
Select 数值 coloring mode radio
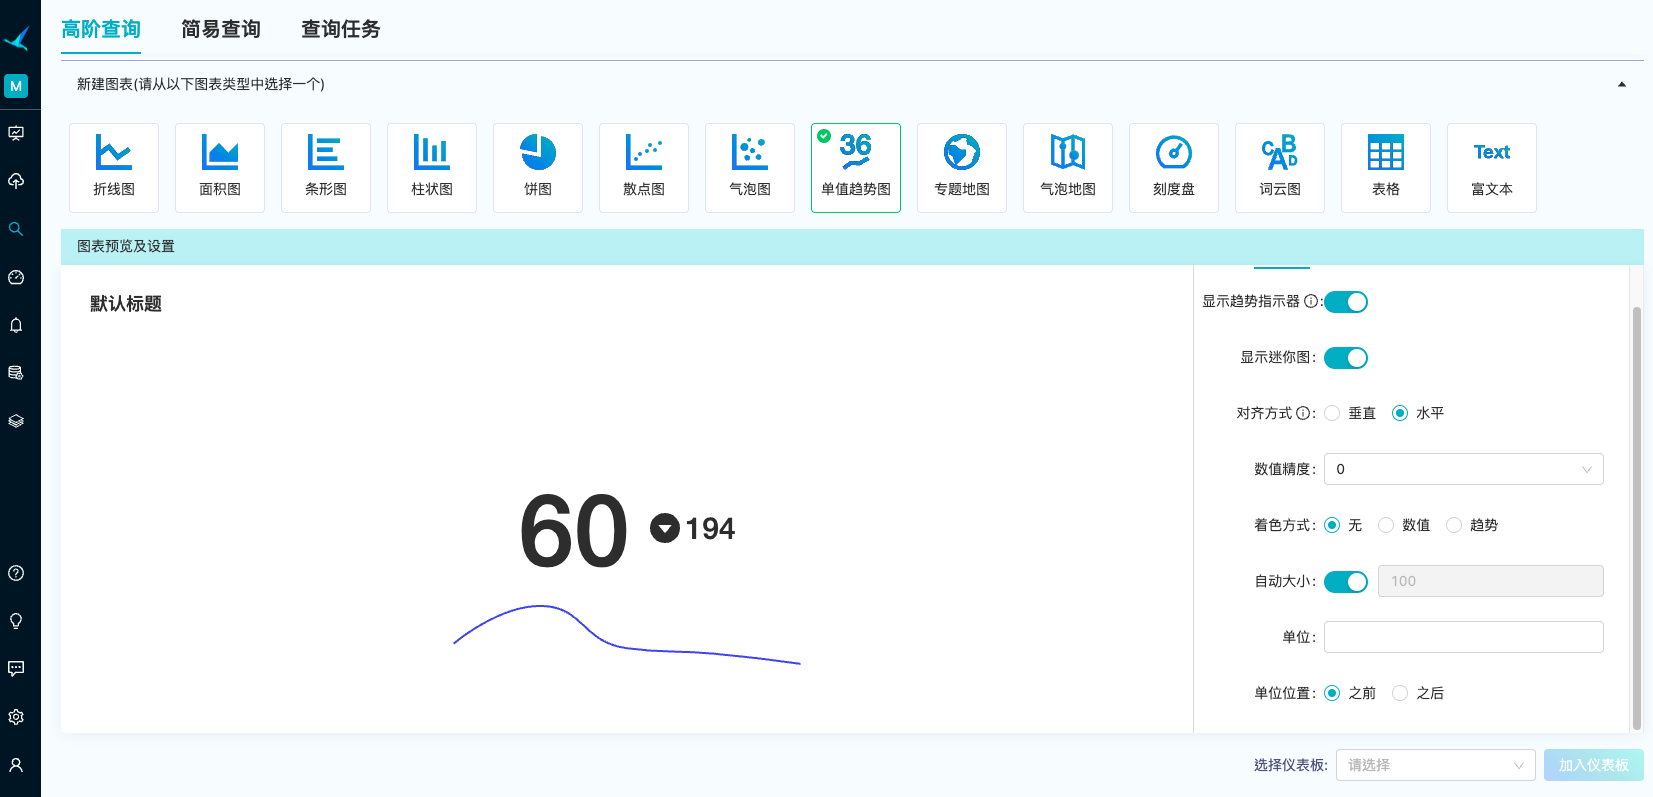1386,525
